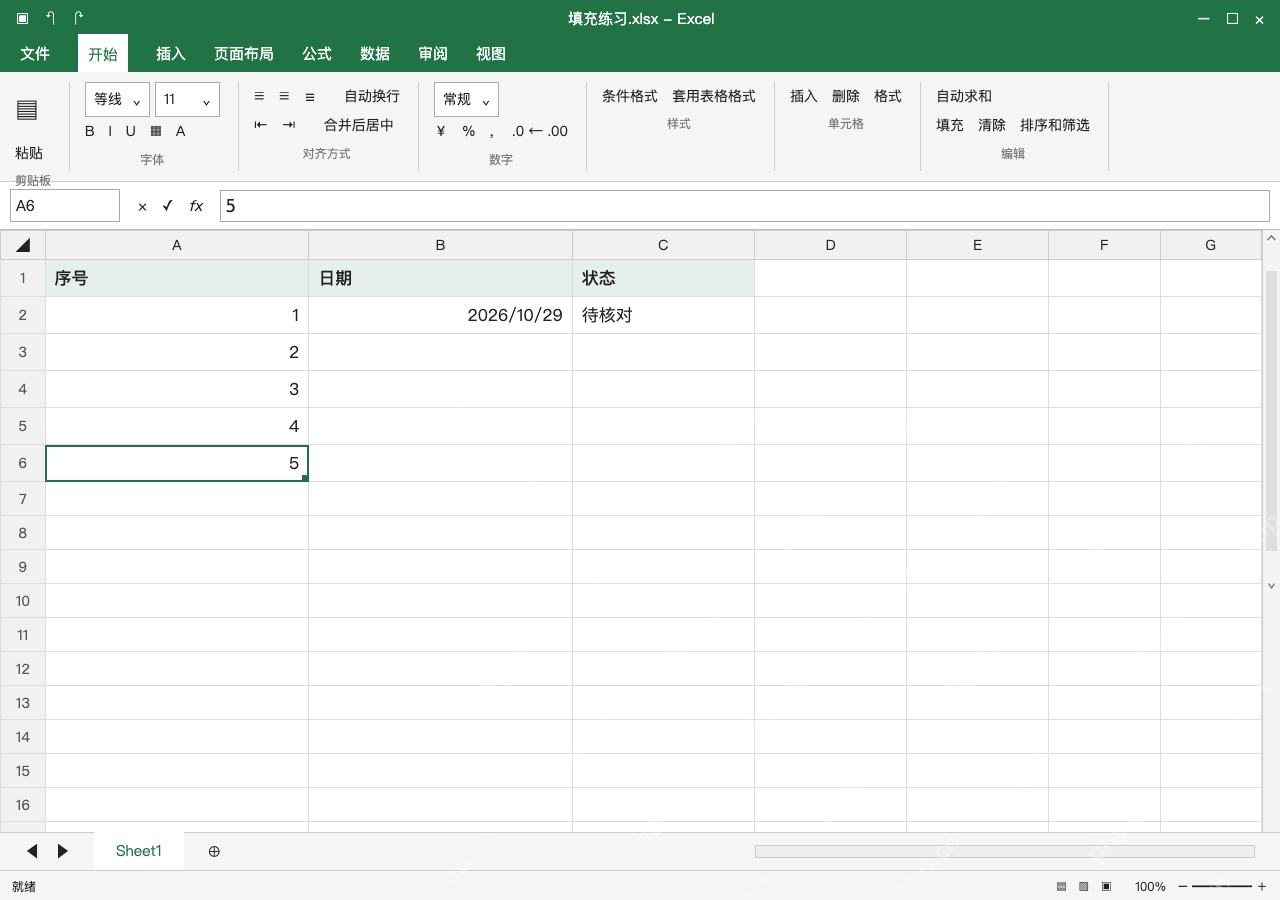
Task: Open the font size 11 dropdown
Action: 187,99
